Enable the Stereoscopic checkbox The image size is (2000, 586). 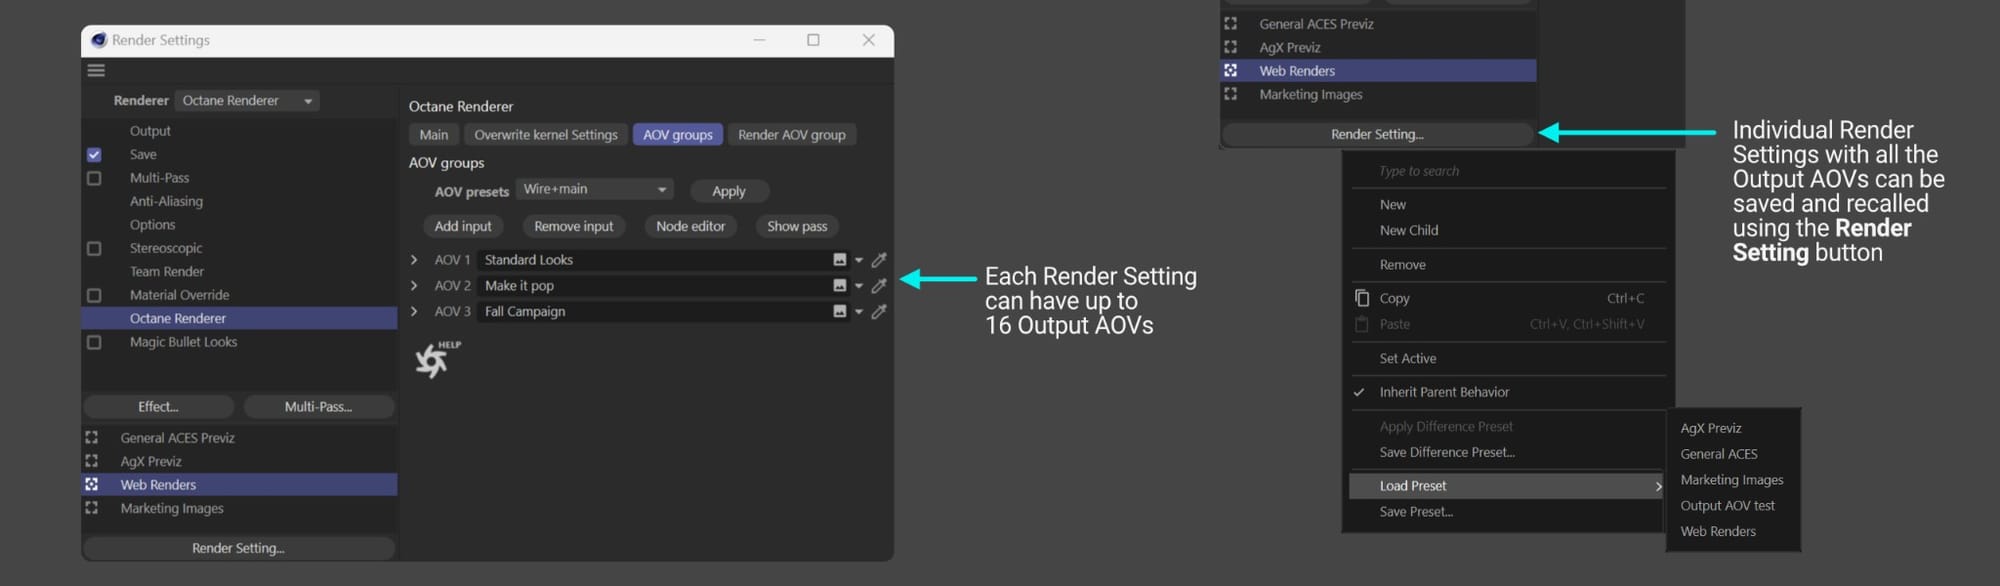click(94, 248)
